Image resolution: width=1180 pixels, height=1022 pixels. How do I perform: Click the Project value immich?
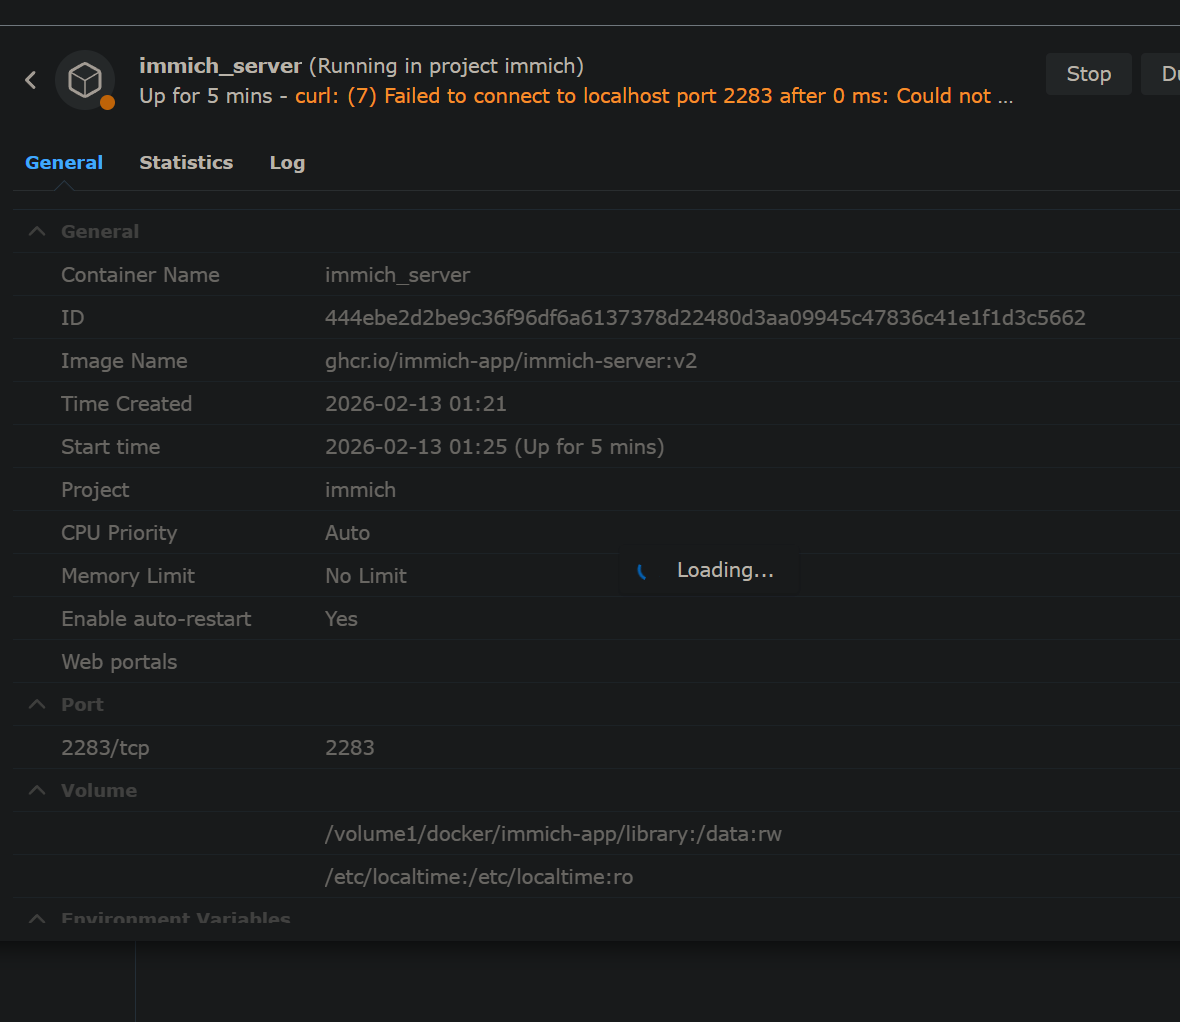click(360, 489)
